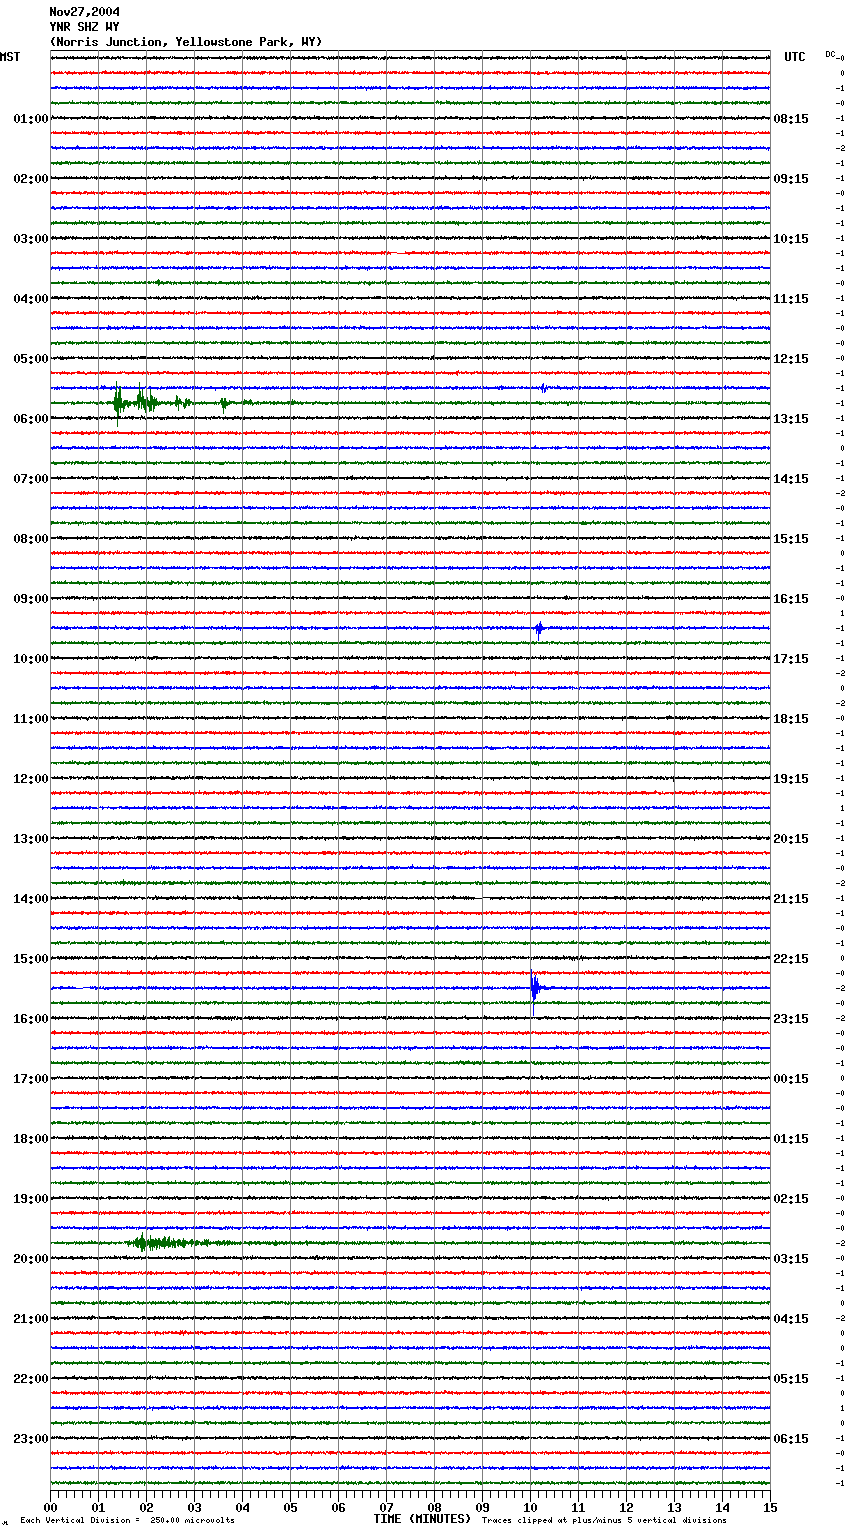Select the 21:00 MST time label
Image resolution: width=850 pixels, height=1534 pixels.
point(31,1319)
